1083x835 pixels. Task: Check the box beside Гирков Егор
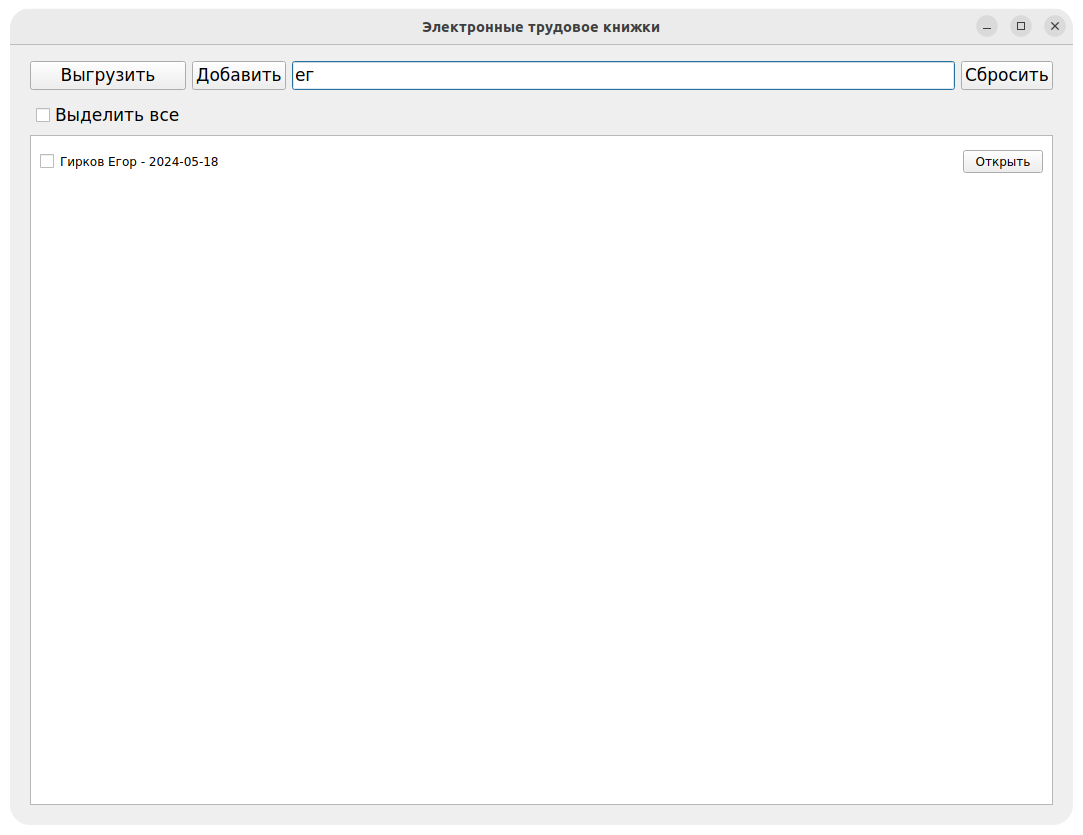[47, 162]
